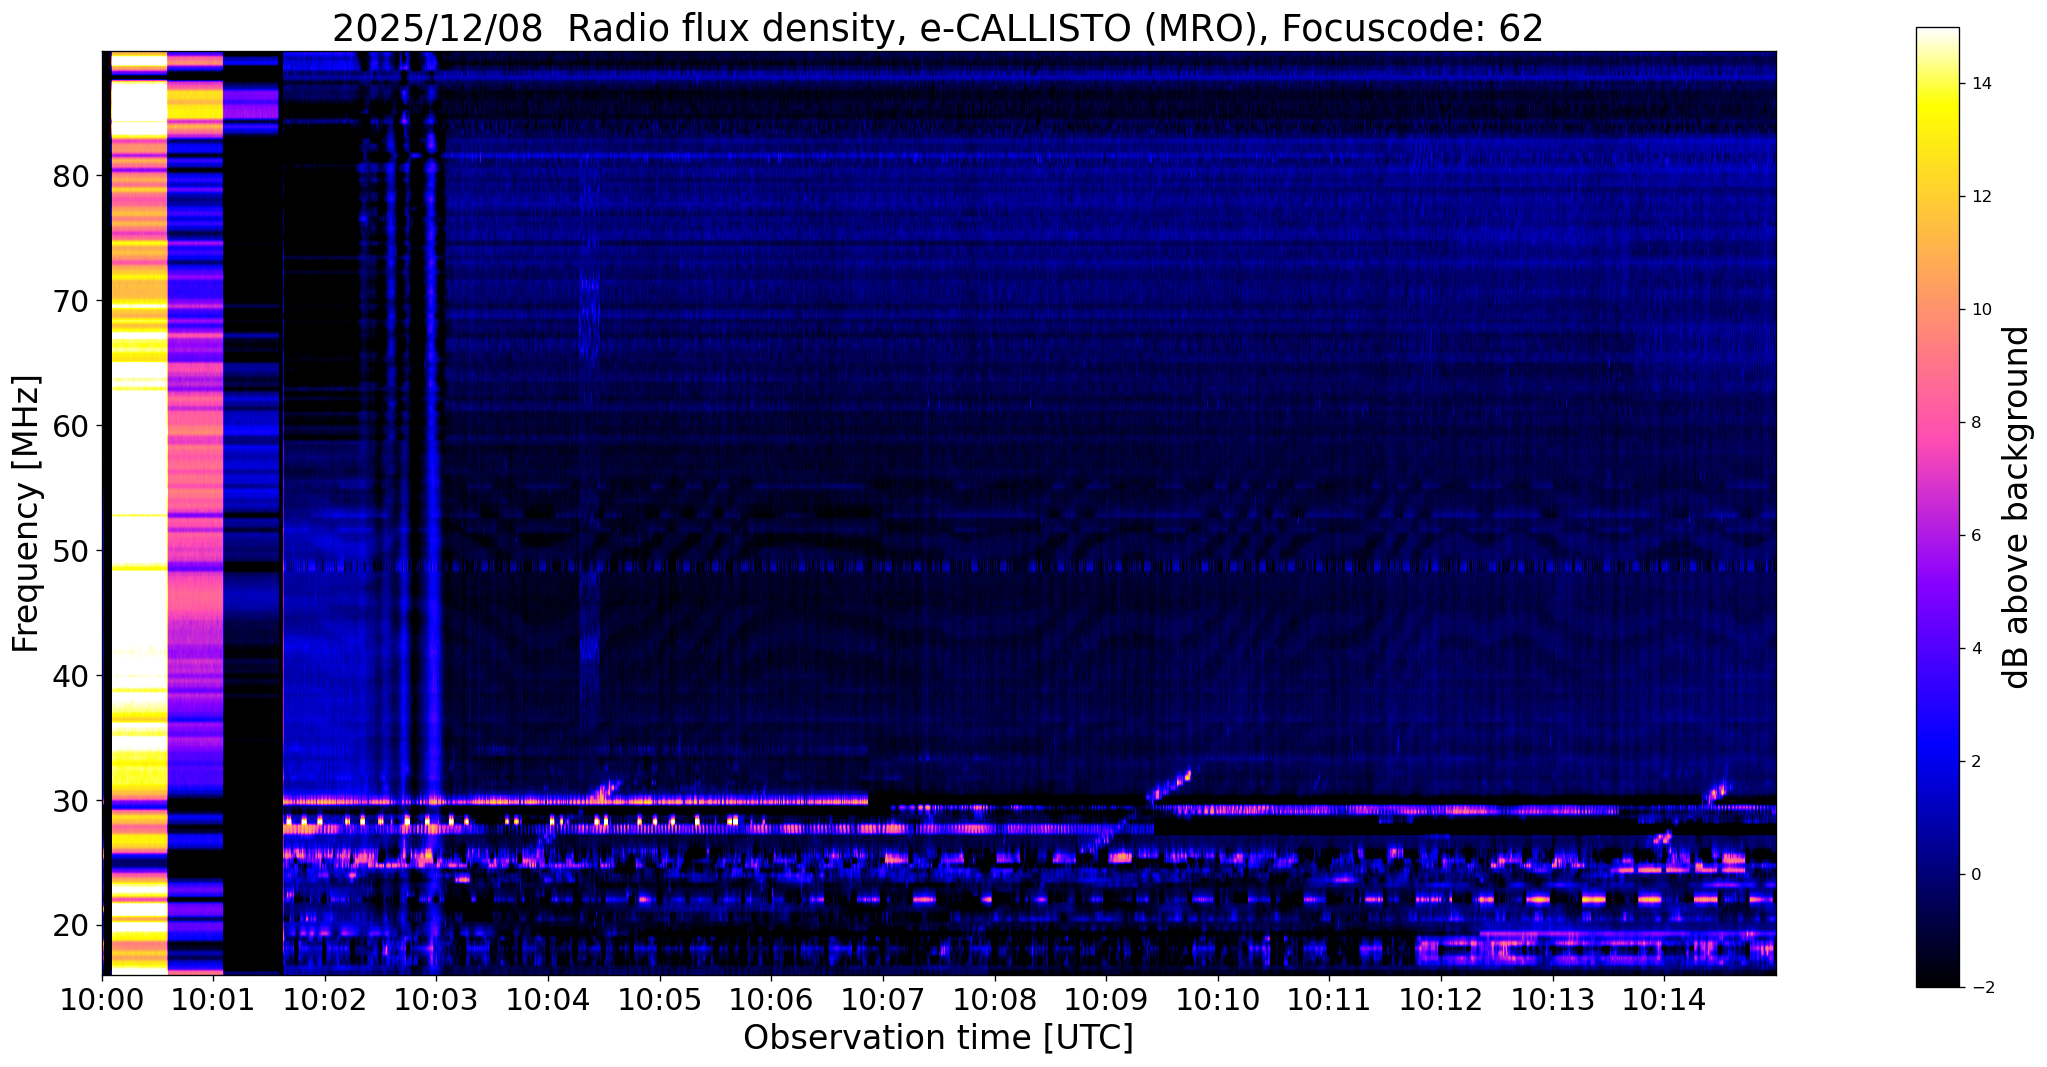Click the colorbar tick label 2
This screenshot has width=2047, height=1067.
(1976, 762)
